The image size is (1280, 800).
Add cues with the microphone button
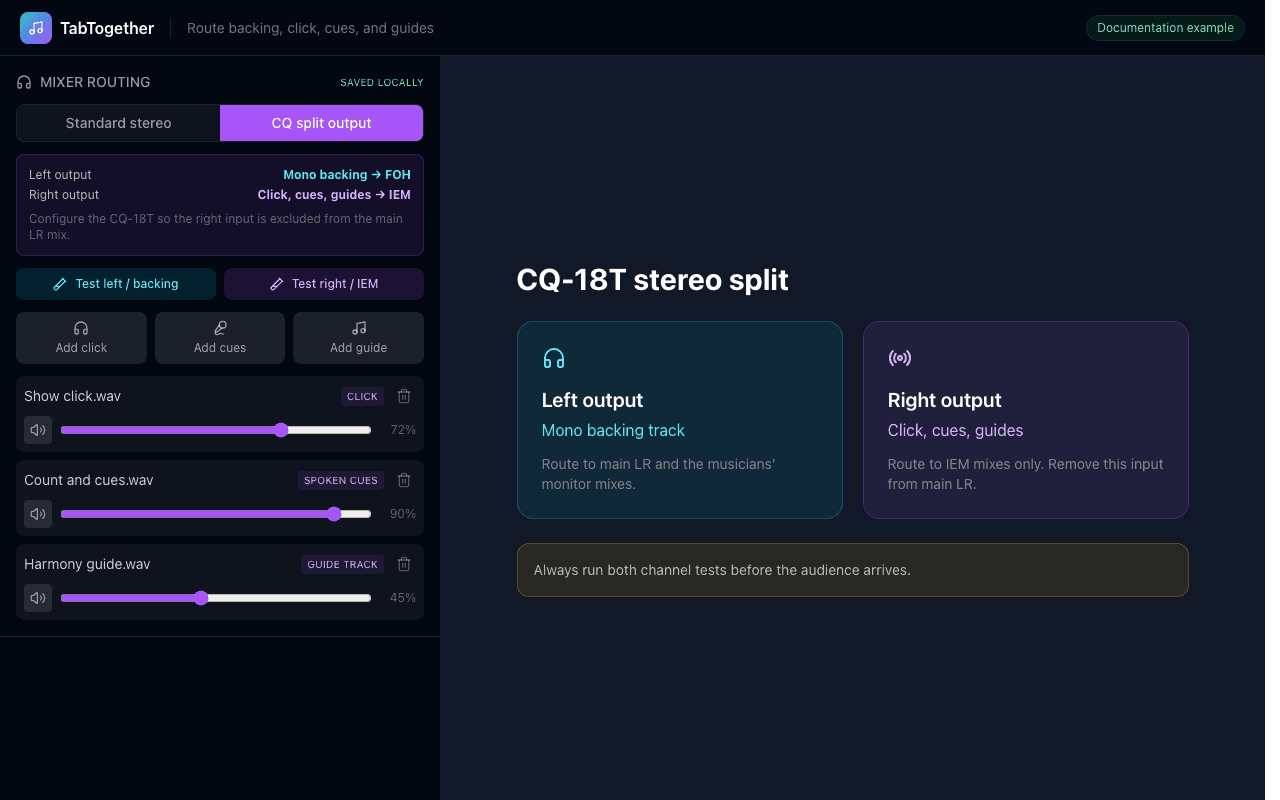coord(220,338)
